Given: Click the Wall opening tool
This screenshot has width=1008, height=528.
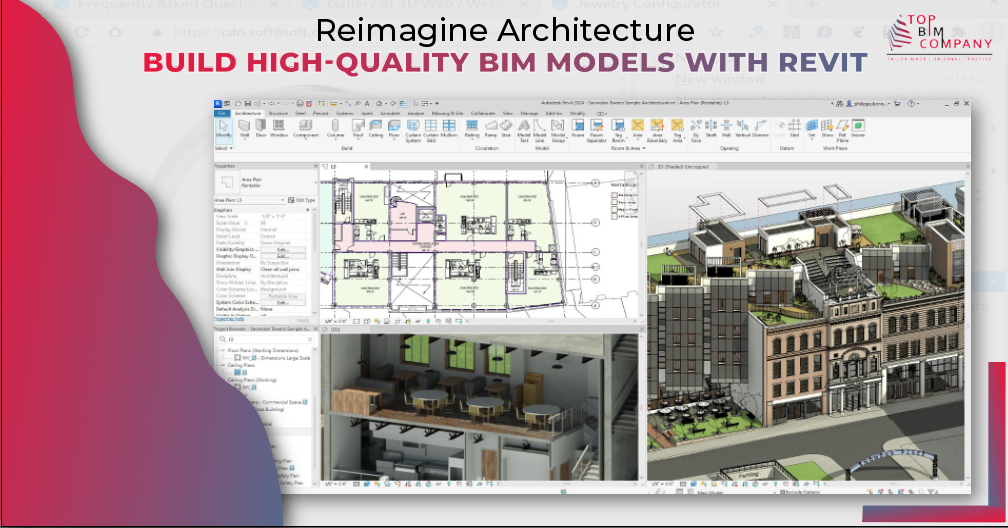Looking at the screenshot, I should [x=726, y=128].
